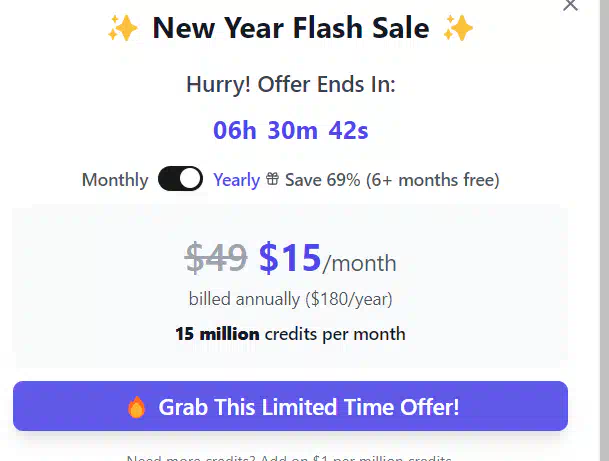The height and width of the screenshot is (461, 609).
Task: Click the $15 discounted price
Action: click(x=290, y=258)
